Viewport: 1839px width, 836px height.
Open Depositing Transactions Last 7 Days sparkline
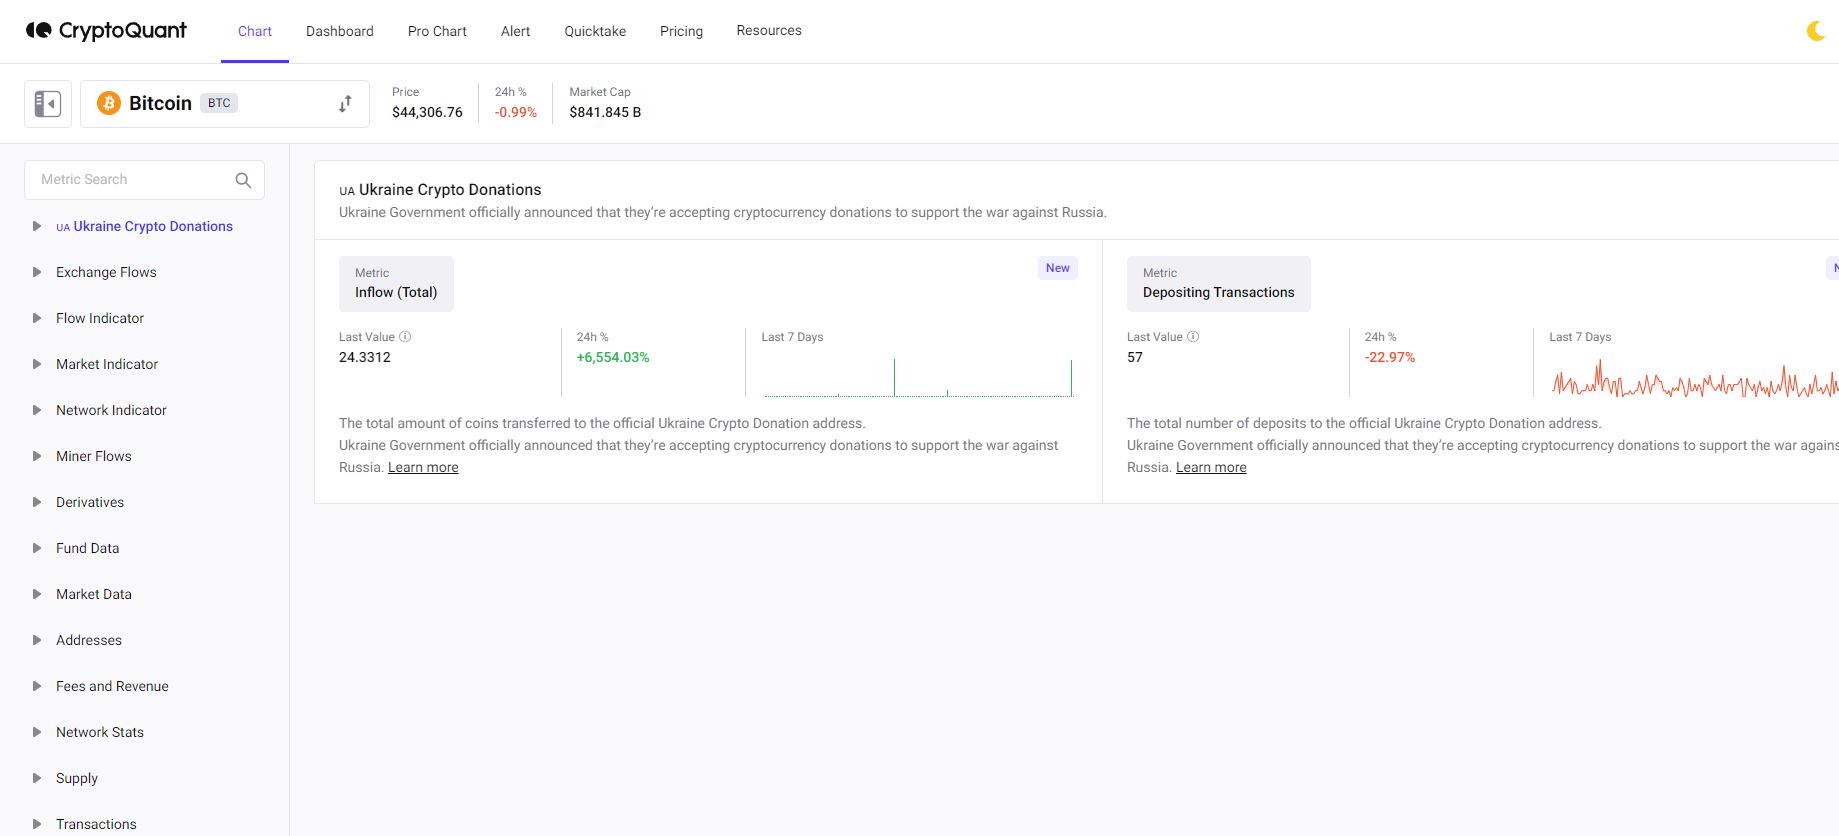[1694, 379]
